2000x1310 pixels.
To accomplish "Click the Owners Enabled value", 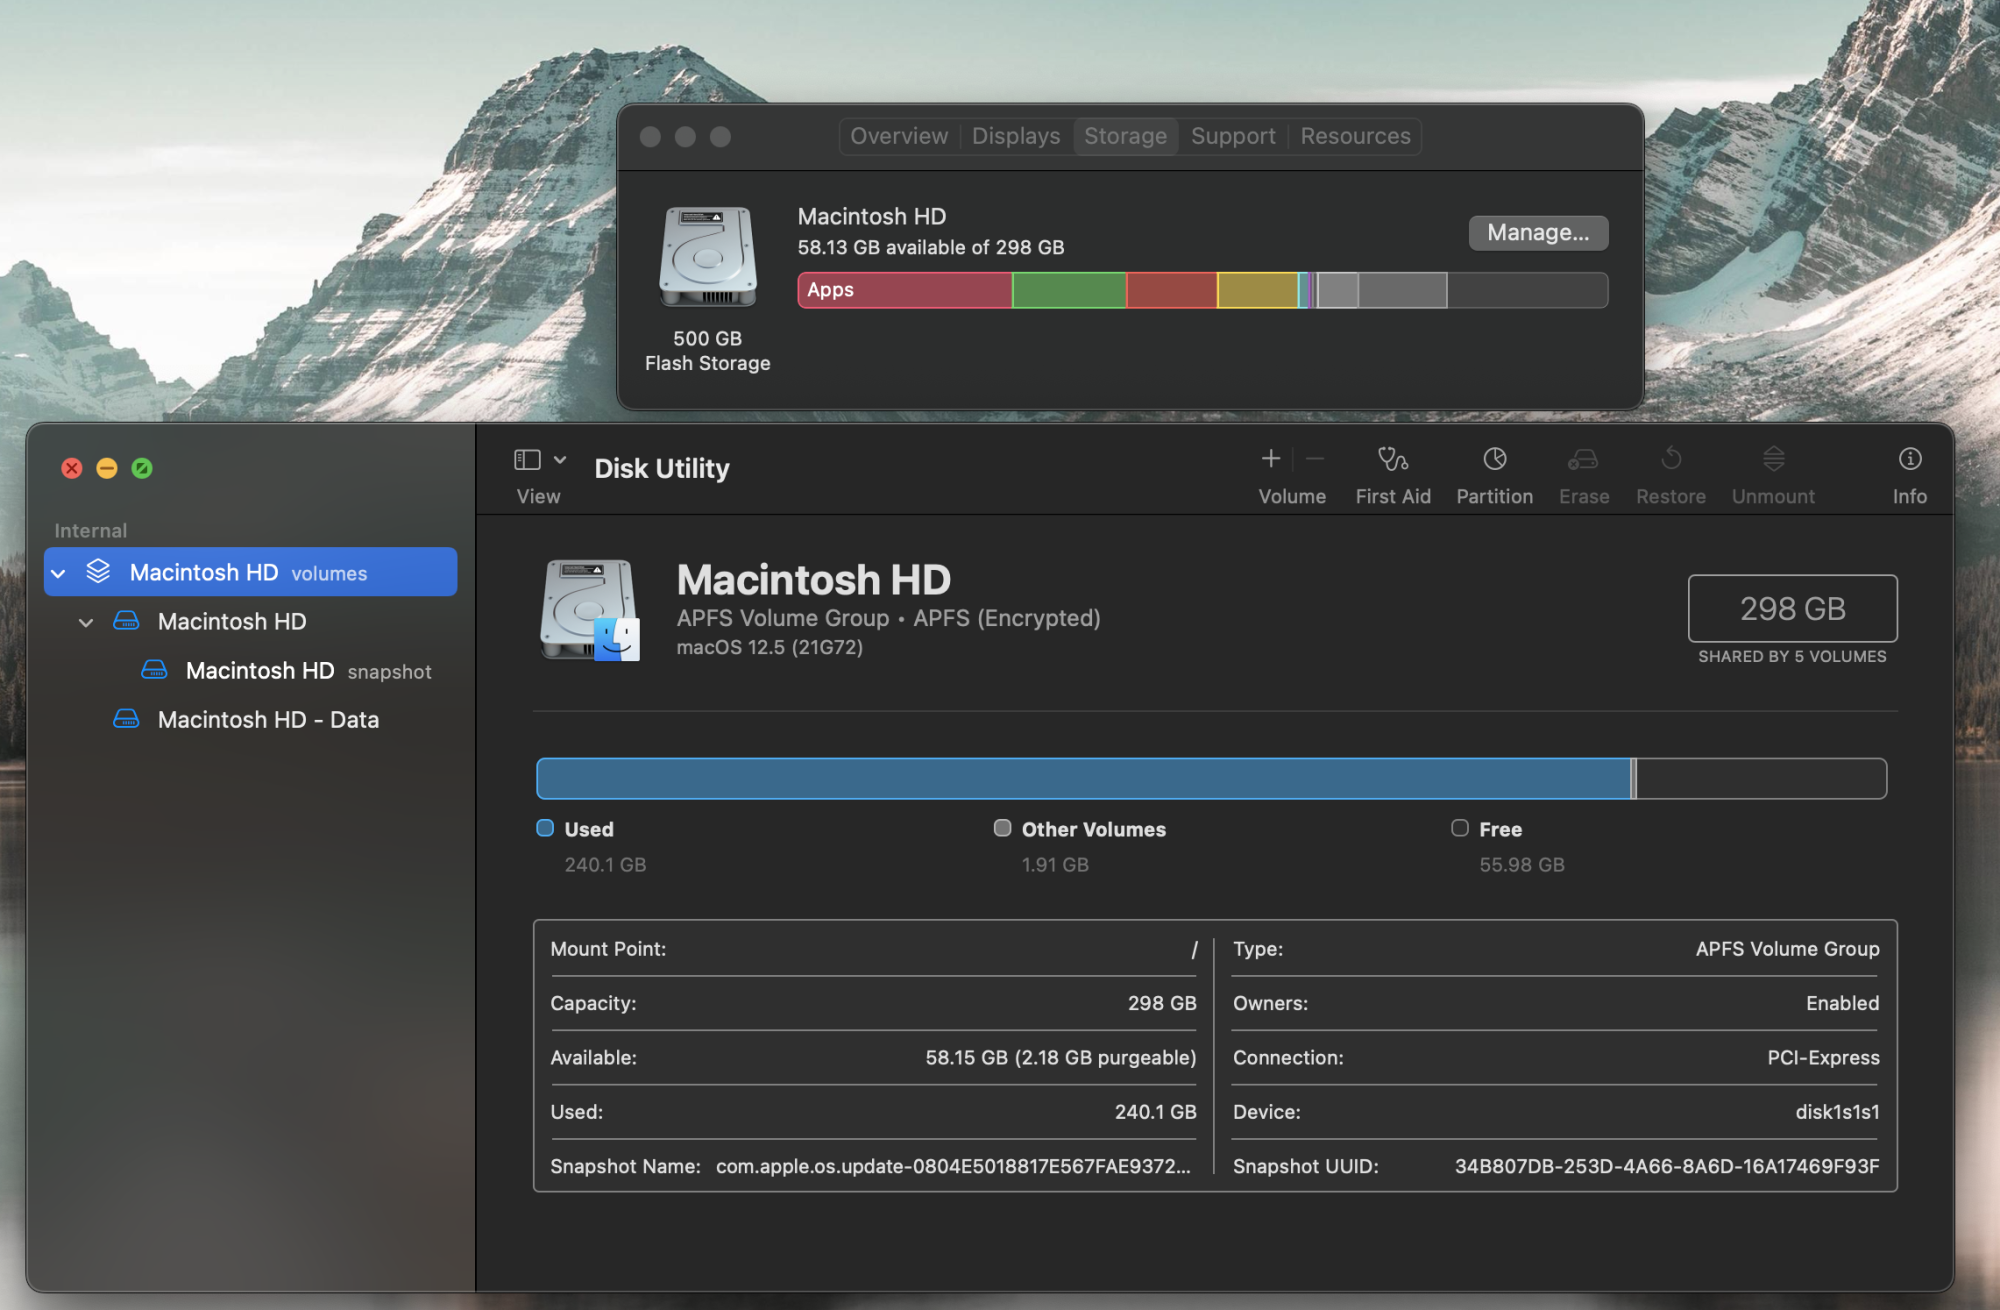I will tap(1842, 1003).
